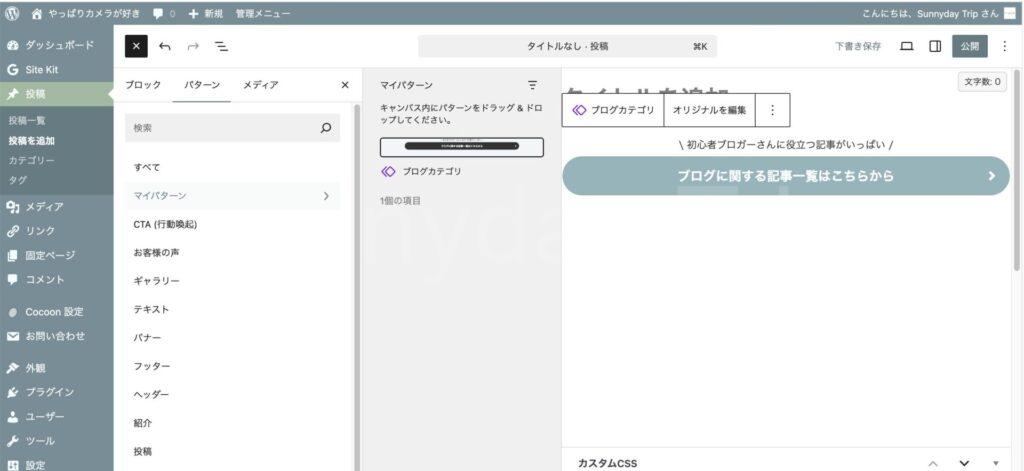This screenshot has width=1024, height=471.
Task: Click the redo arrow in editor toolbar
Action: click(193, 46)
